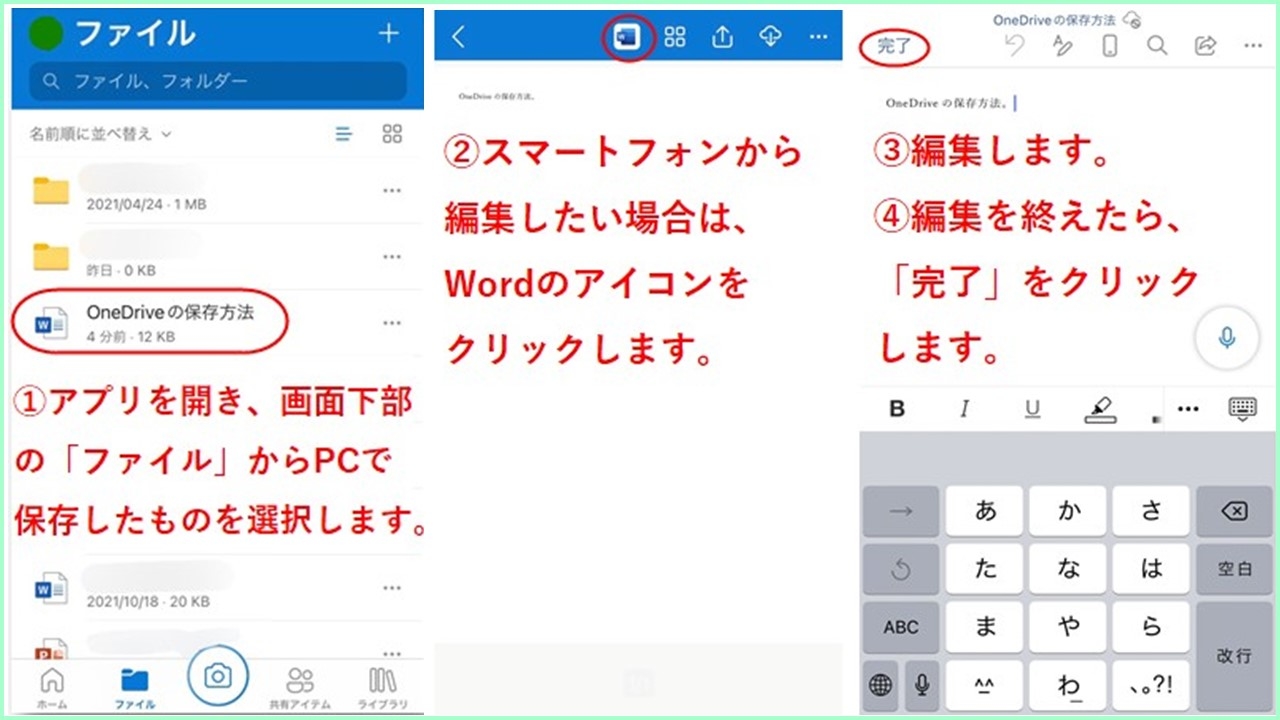1280x720 pixels.
Task: Switch to list view layout icon
Action: tap(344, 134)
